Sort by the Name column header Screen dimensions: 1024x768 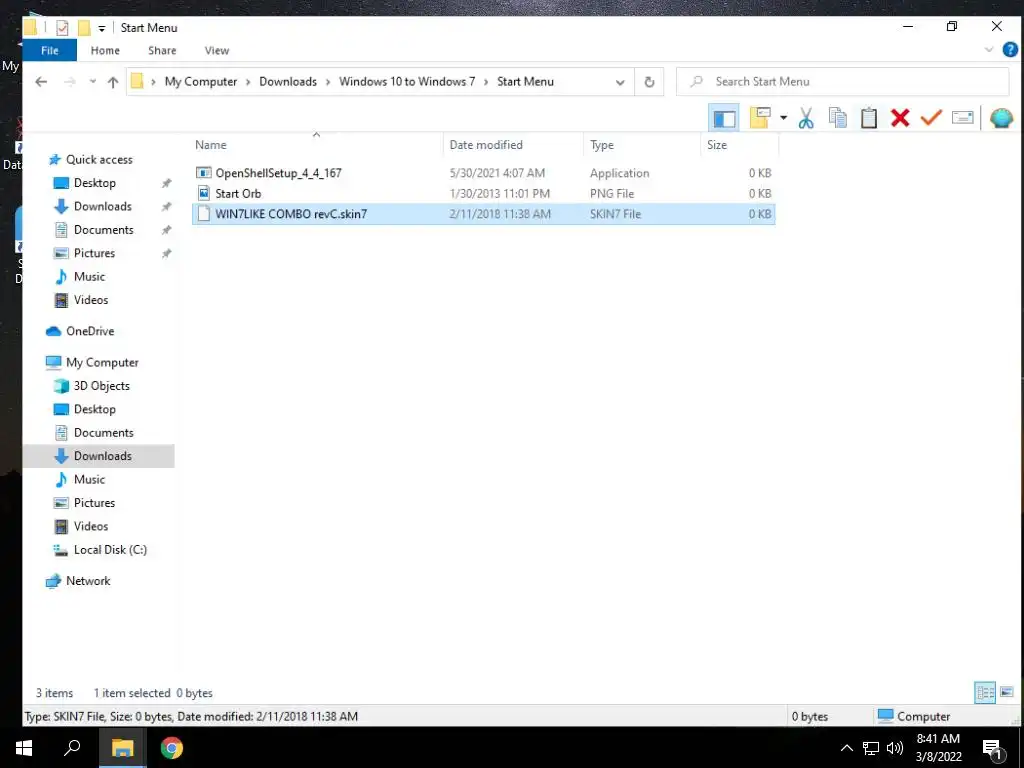click(x=316, y=145)
